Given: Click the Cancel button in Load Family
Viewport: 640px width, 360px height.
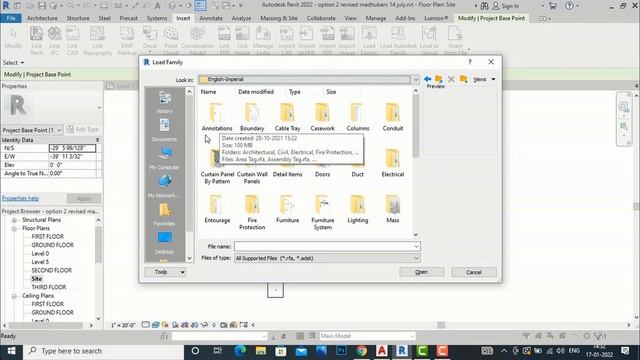Looking at the screenshot, I should (x=474, y=272).
